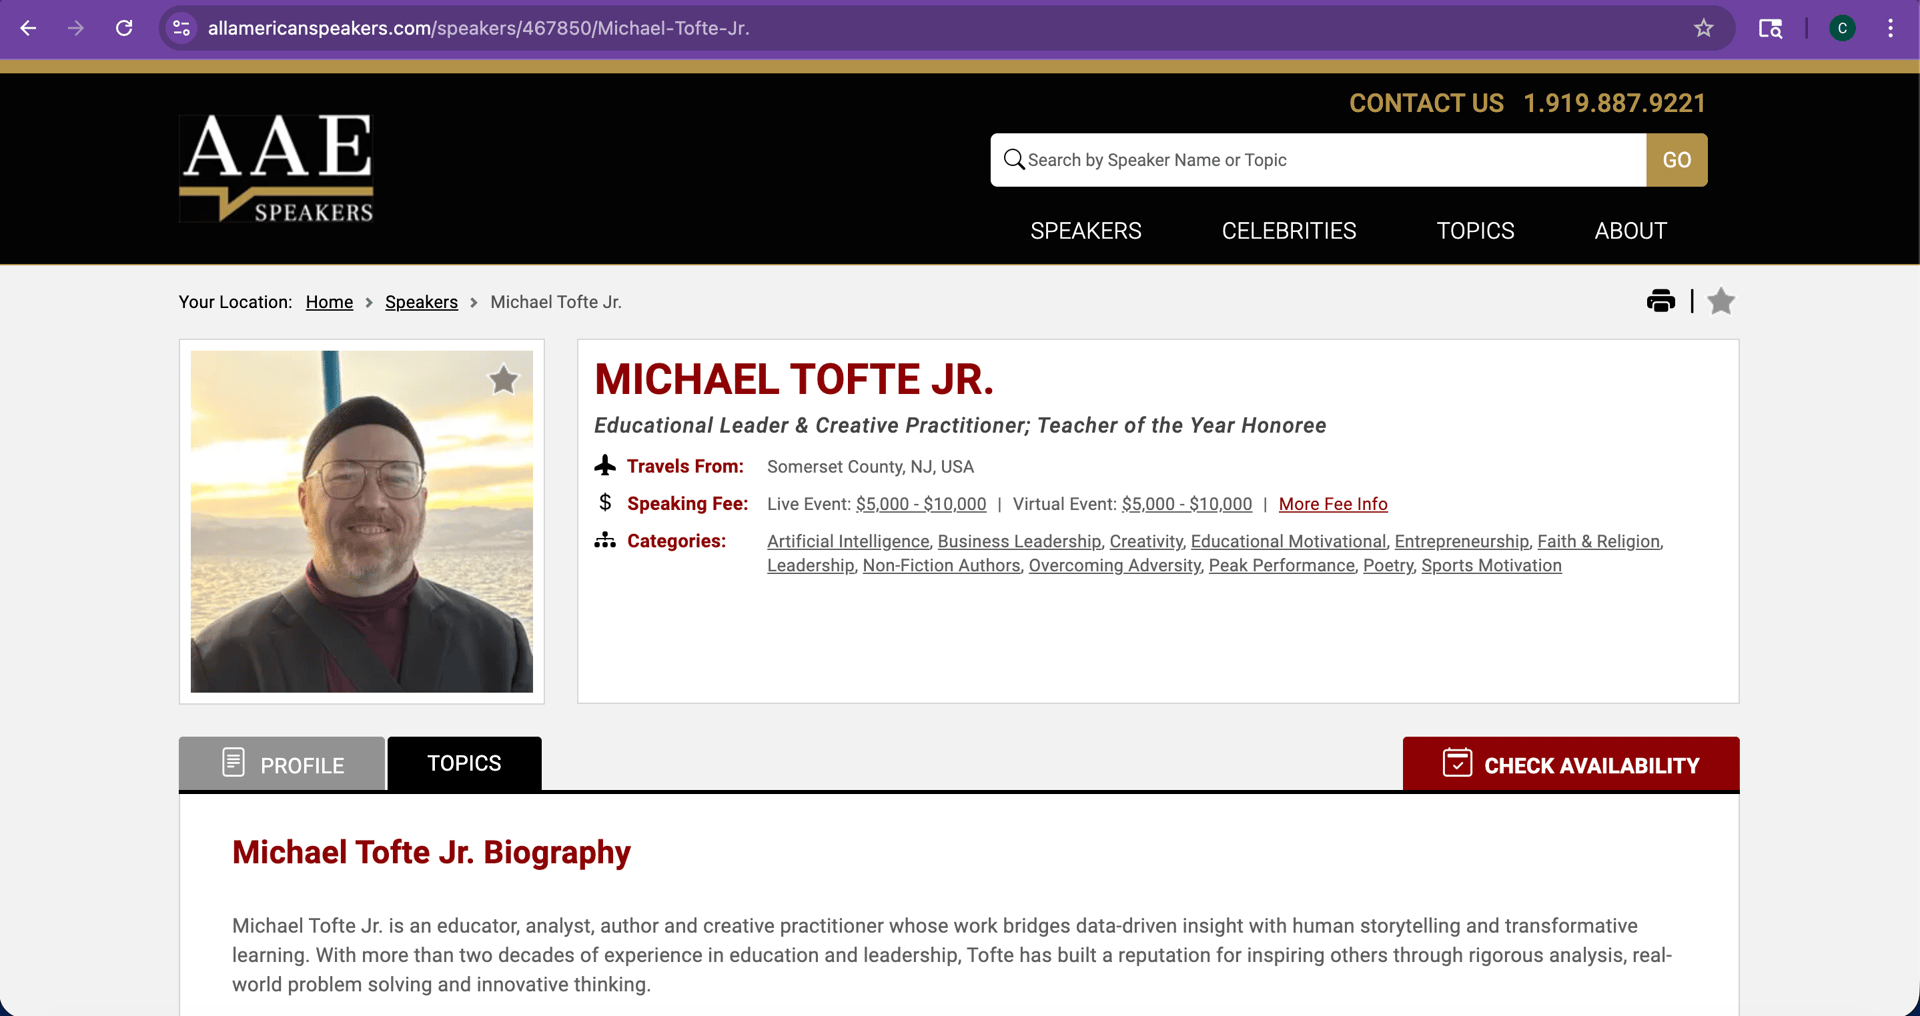Open the More Fee Info link
Image resolution: width=1920 pixels, height=1016 pixels.
(x=1333, y=504)
